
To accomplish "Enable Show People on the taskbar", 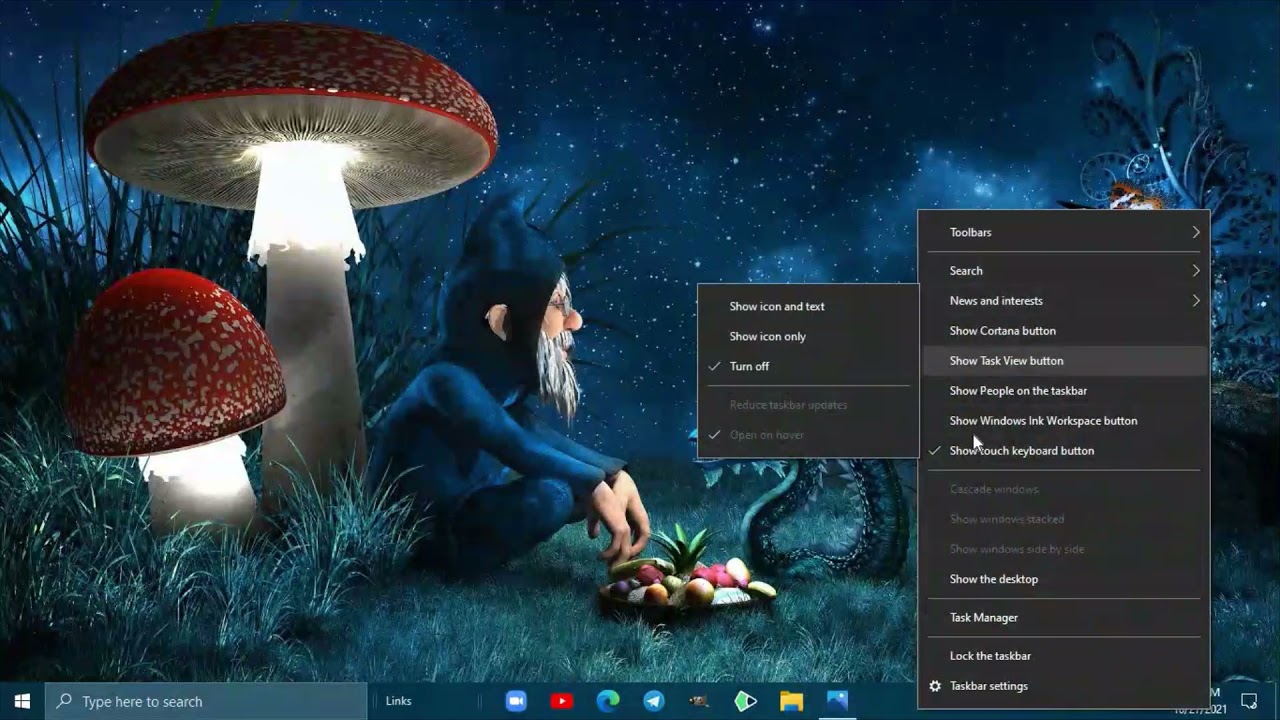I will coord(1063,391).
